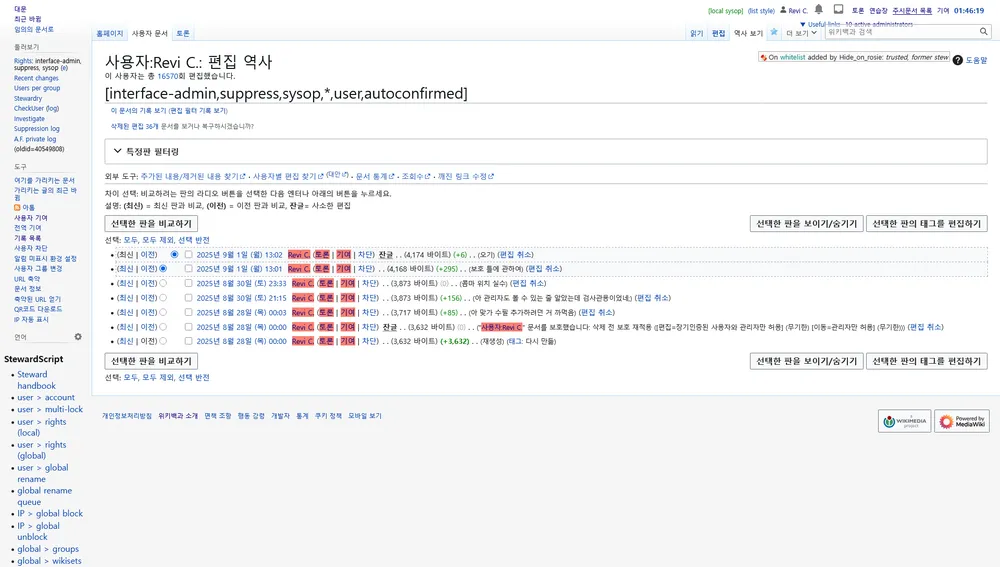Click the search magnifier icon
Image resolution: width=1000 pixels, height=567 pixels.
[x=983, y=31]
